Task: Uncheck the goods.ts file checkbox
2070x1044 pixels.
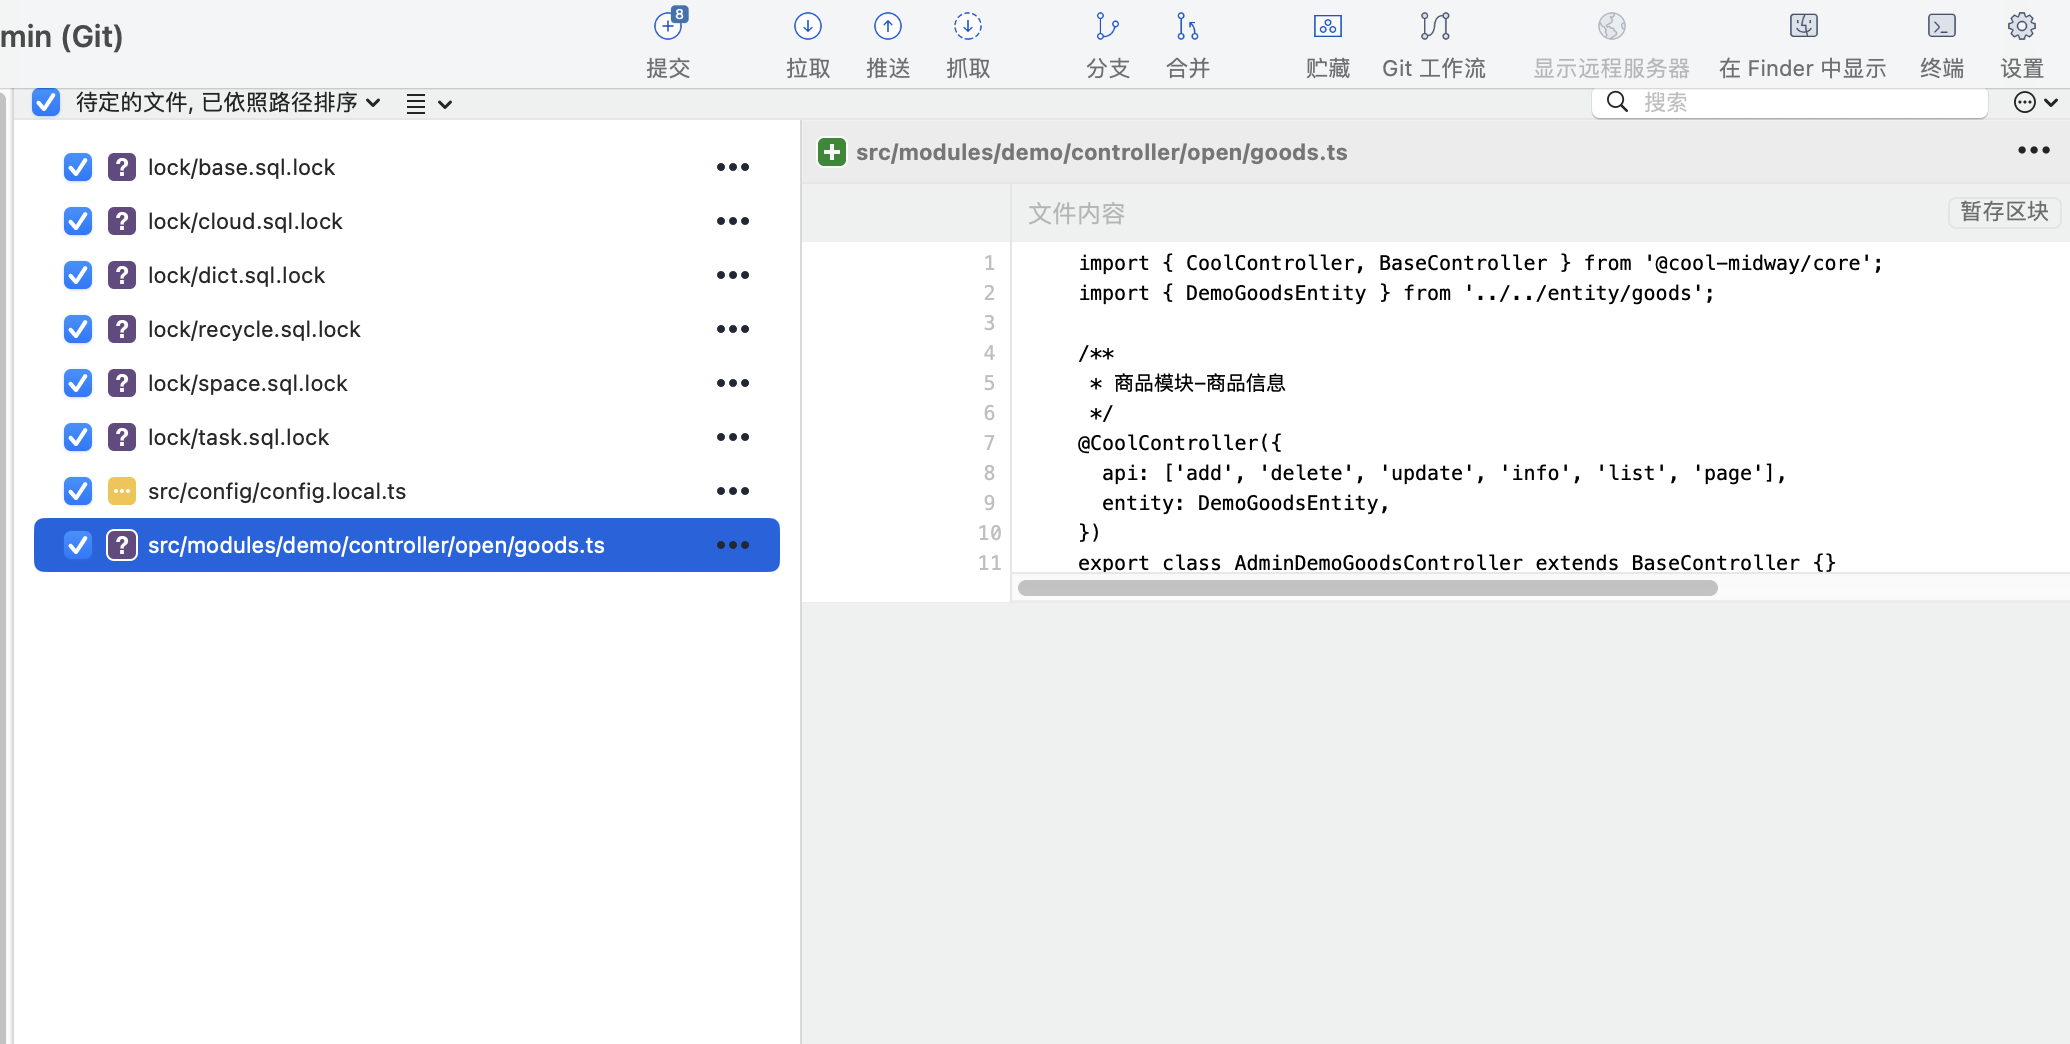Action: (x=78, y=545)
